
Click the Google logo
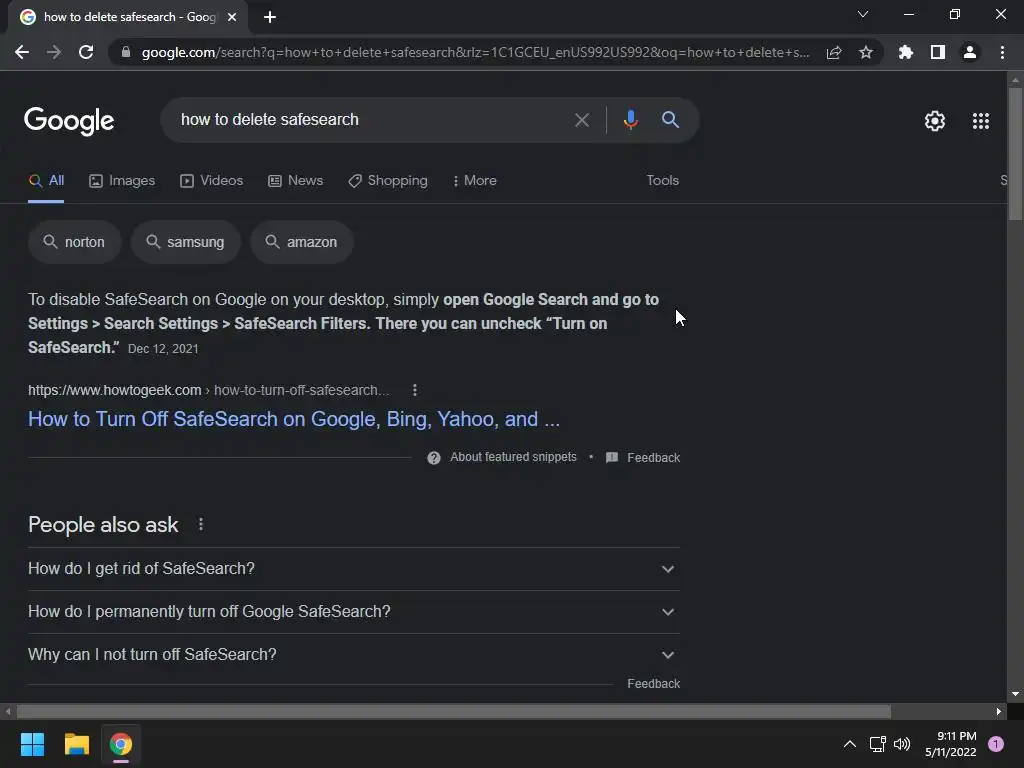click(69, 121)
